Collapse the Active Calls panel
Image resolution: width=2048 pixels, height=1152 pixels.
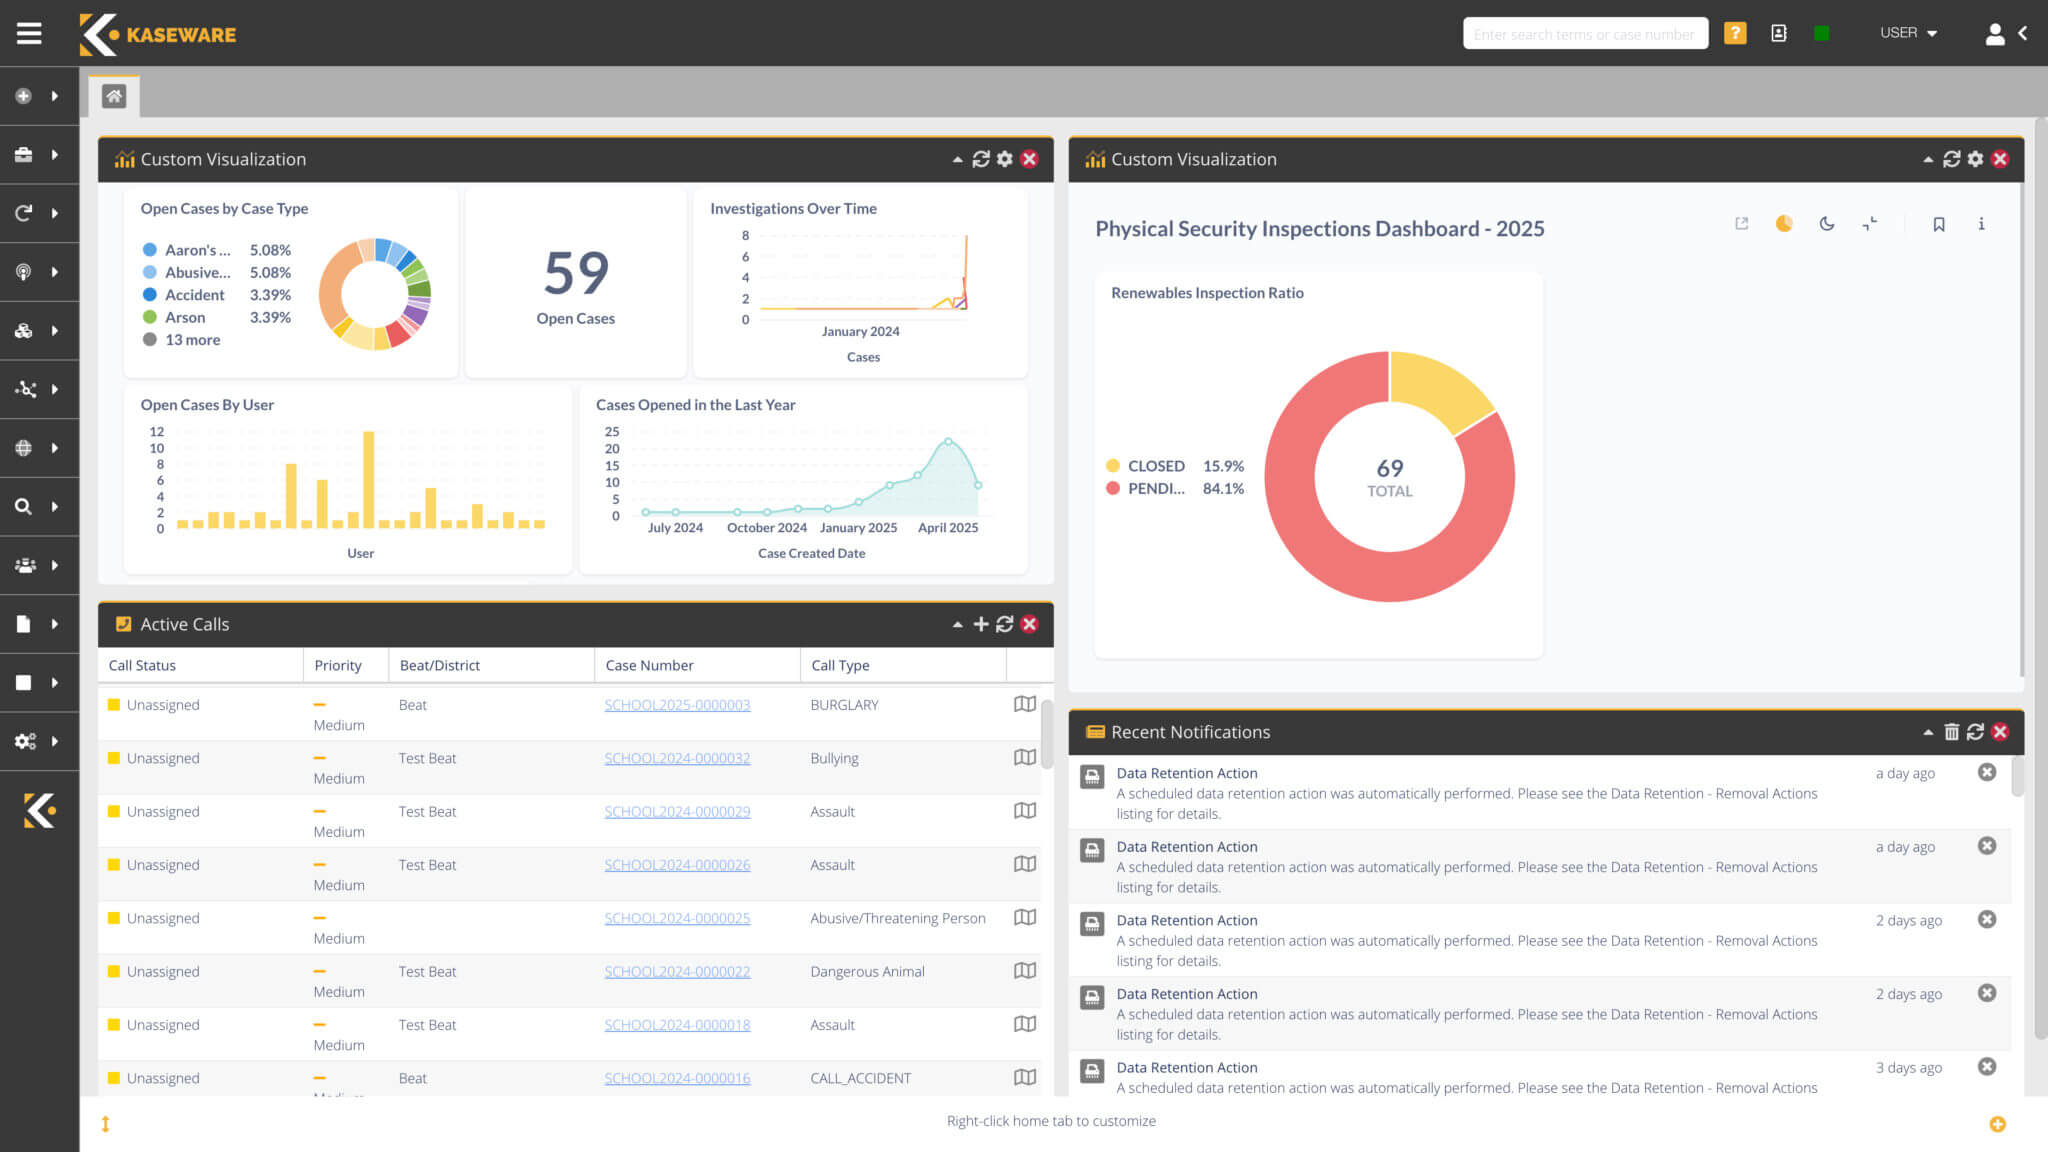click(957, 624)
